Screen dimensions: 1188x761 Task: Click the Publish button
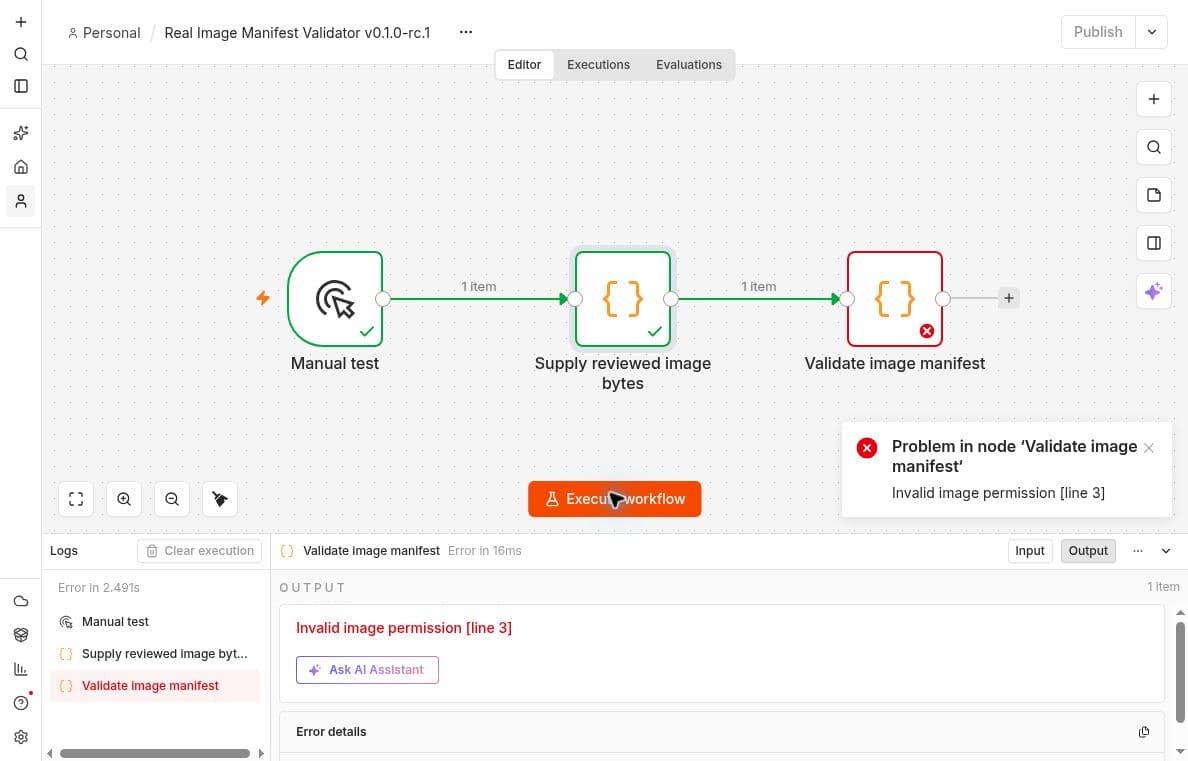tap(1098, 32)
